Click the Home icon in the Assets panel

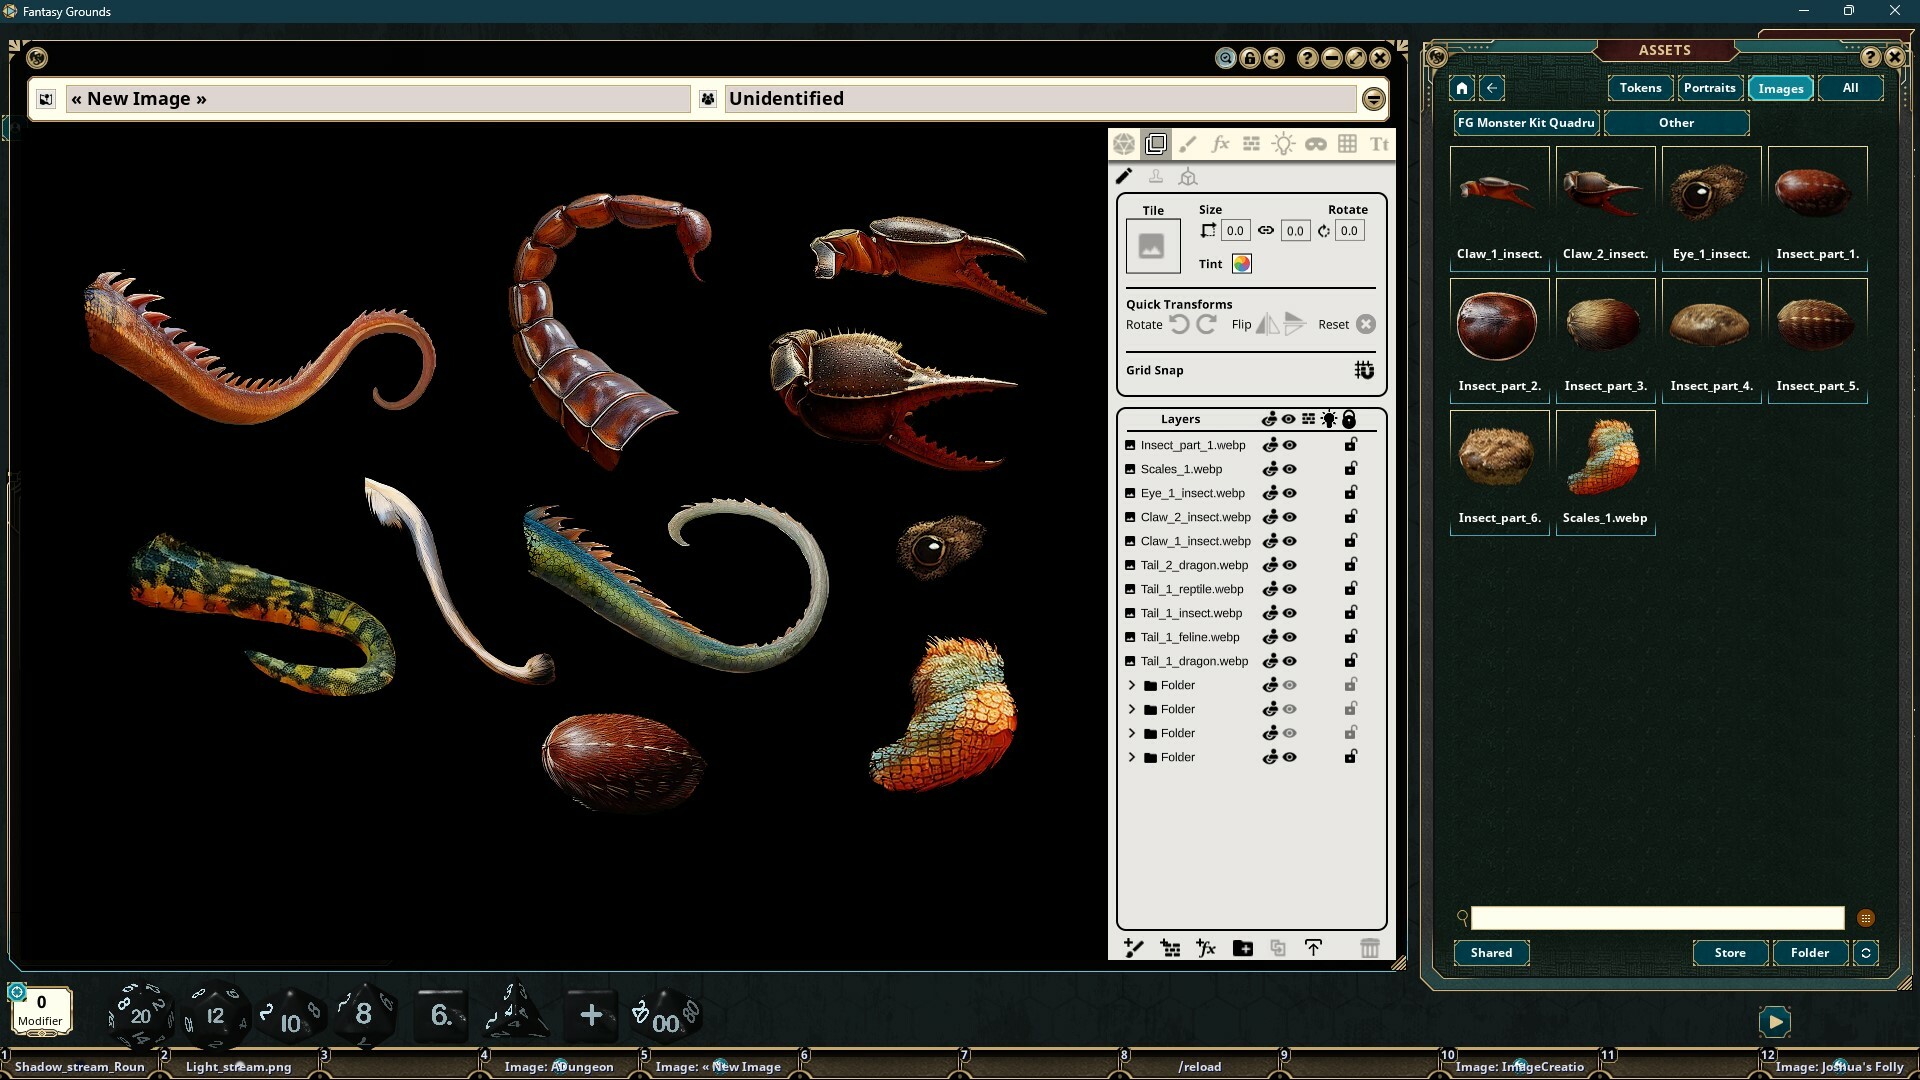click(1461, 88)
